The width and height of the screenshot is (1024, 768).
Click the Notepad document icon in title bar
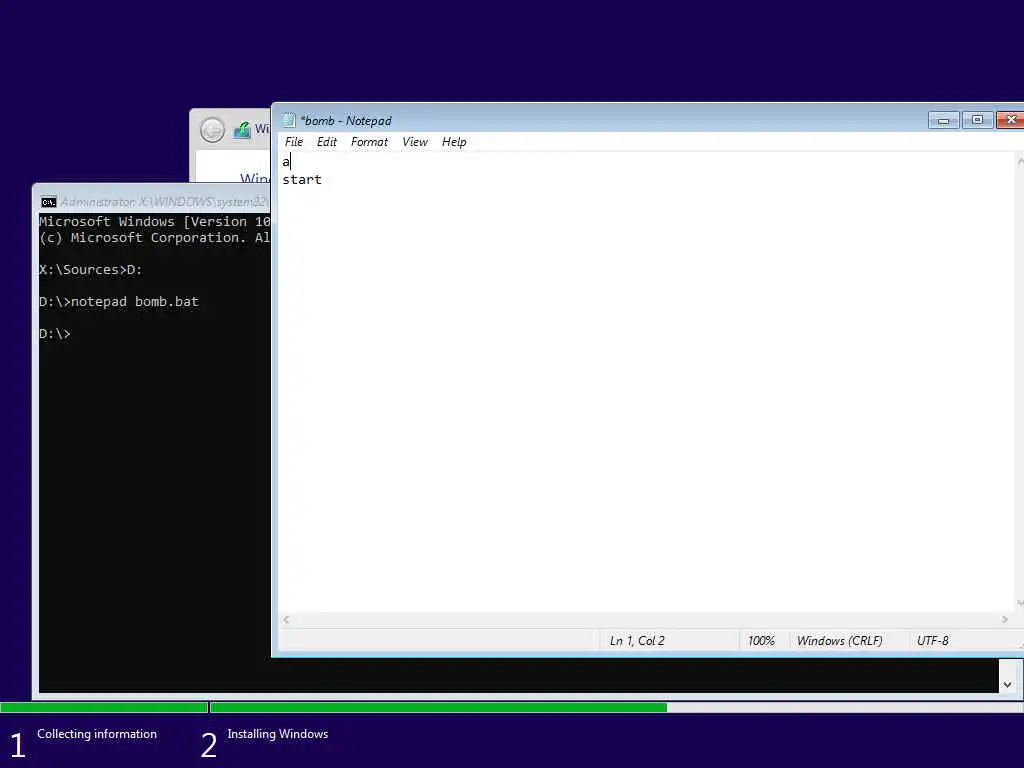tap(289, 120)
